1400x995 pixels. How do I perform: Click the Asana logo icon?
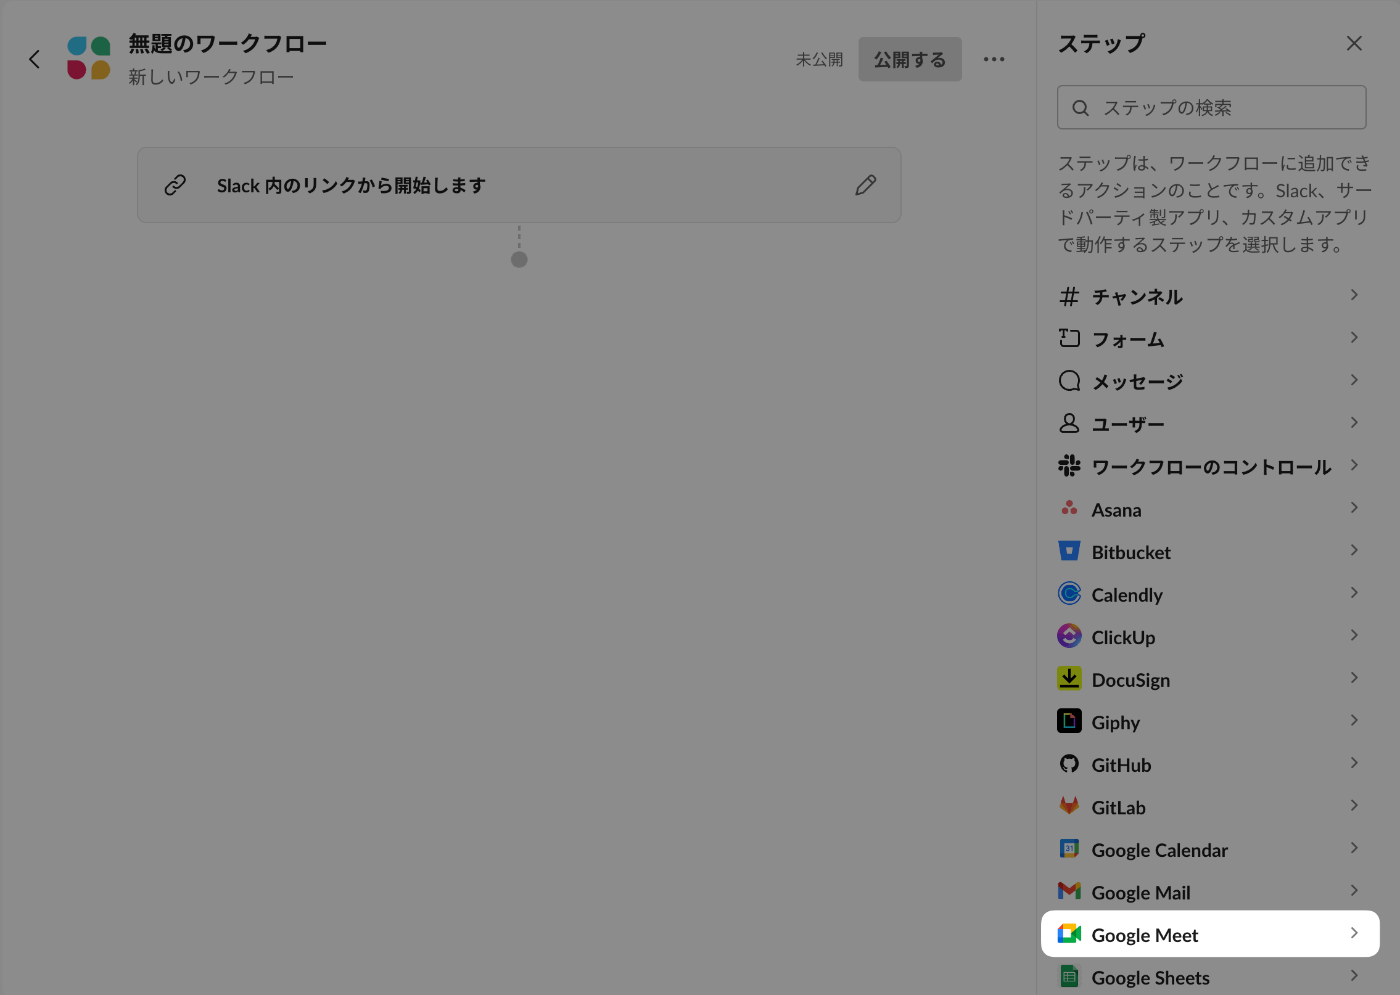pos(1069,508)
